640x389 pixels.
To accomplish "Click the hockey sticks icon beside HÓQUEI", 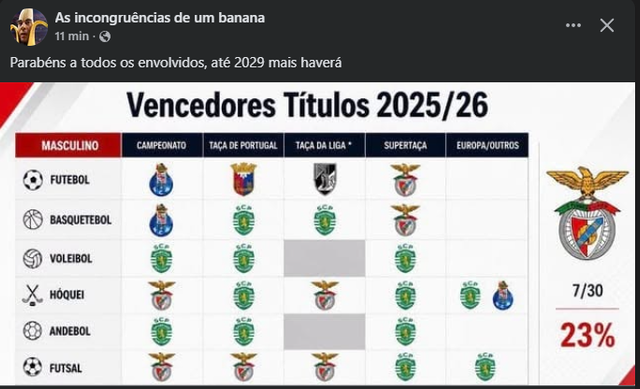I will click(32, 295).
